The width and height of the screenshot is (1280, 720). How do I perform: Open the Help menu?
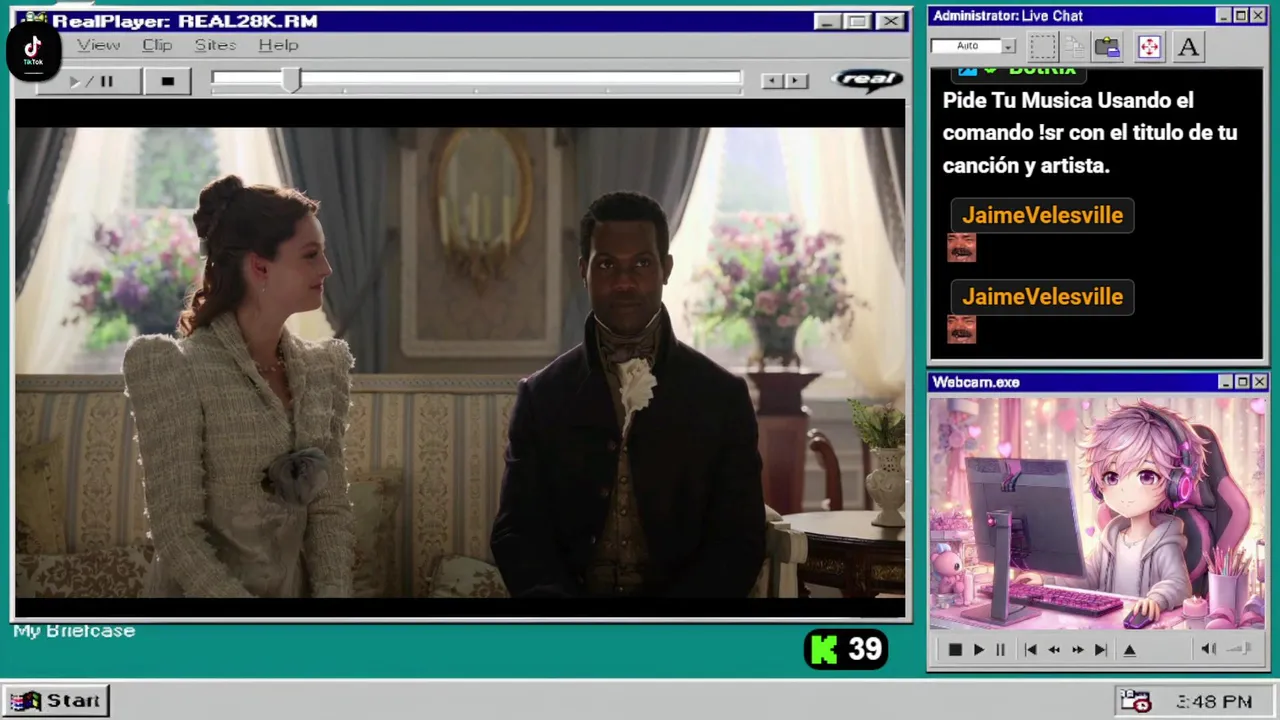coord(278,45)
